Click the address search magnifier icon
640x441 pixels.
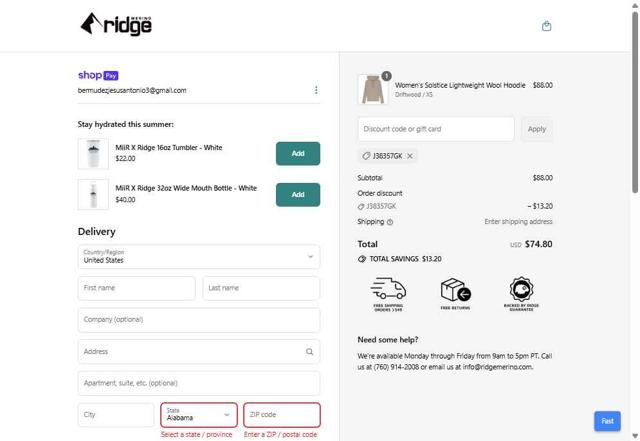pos(309,352)
